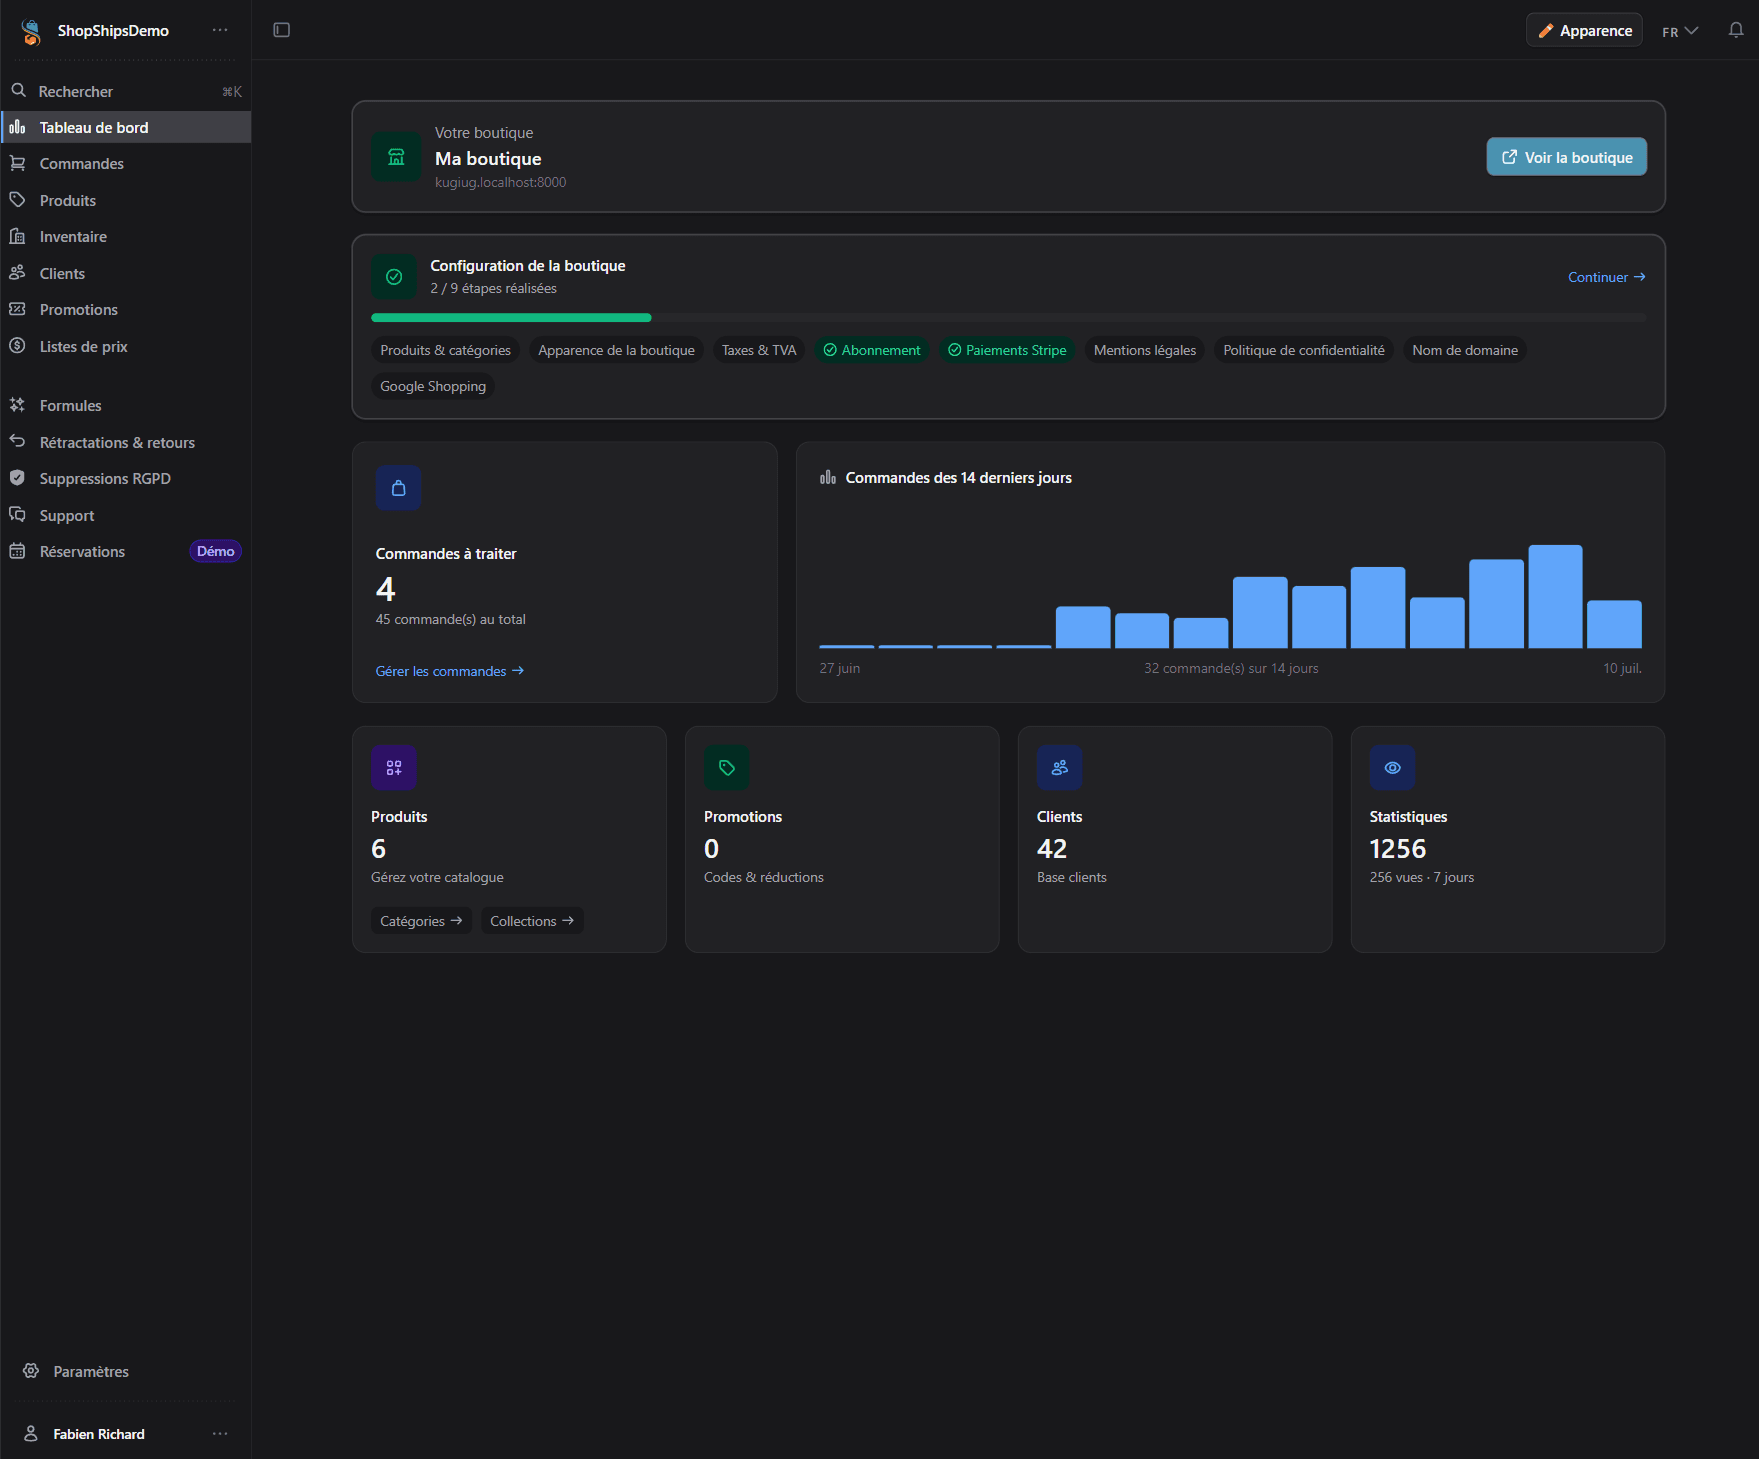Image resolution: width=1759 pixels, height=1459 pixels.
Task: Click the Statistiques eye icon
Action: (x=1392, y=768)
